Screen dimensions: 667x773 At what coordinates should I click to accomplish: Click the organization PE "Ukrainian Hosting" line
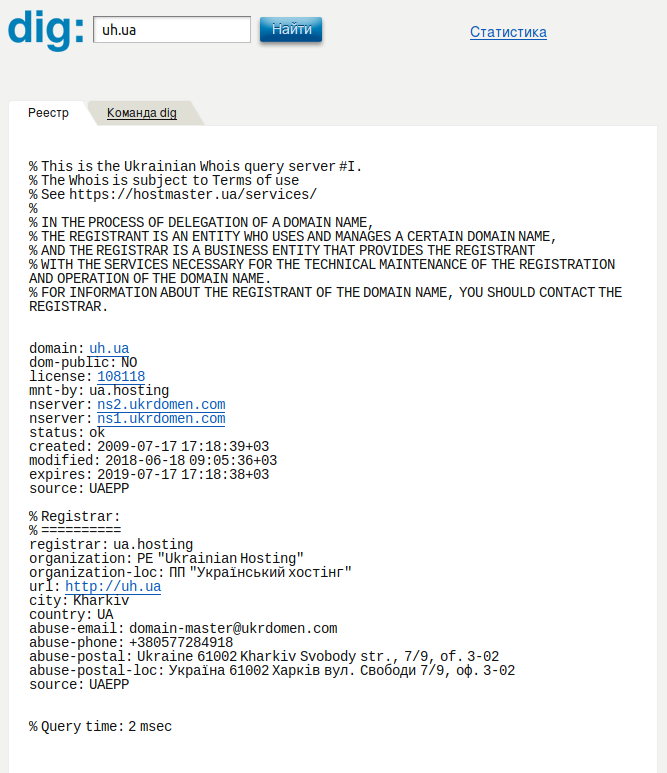coord(166,559)
